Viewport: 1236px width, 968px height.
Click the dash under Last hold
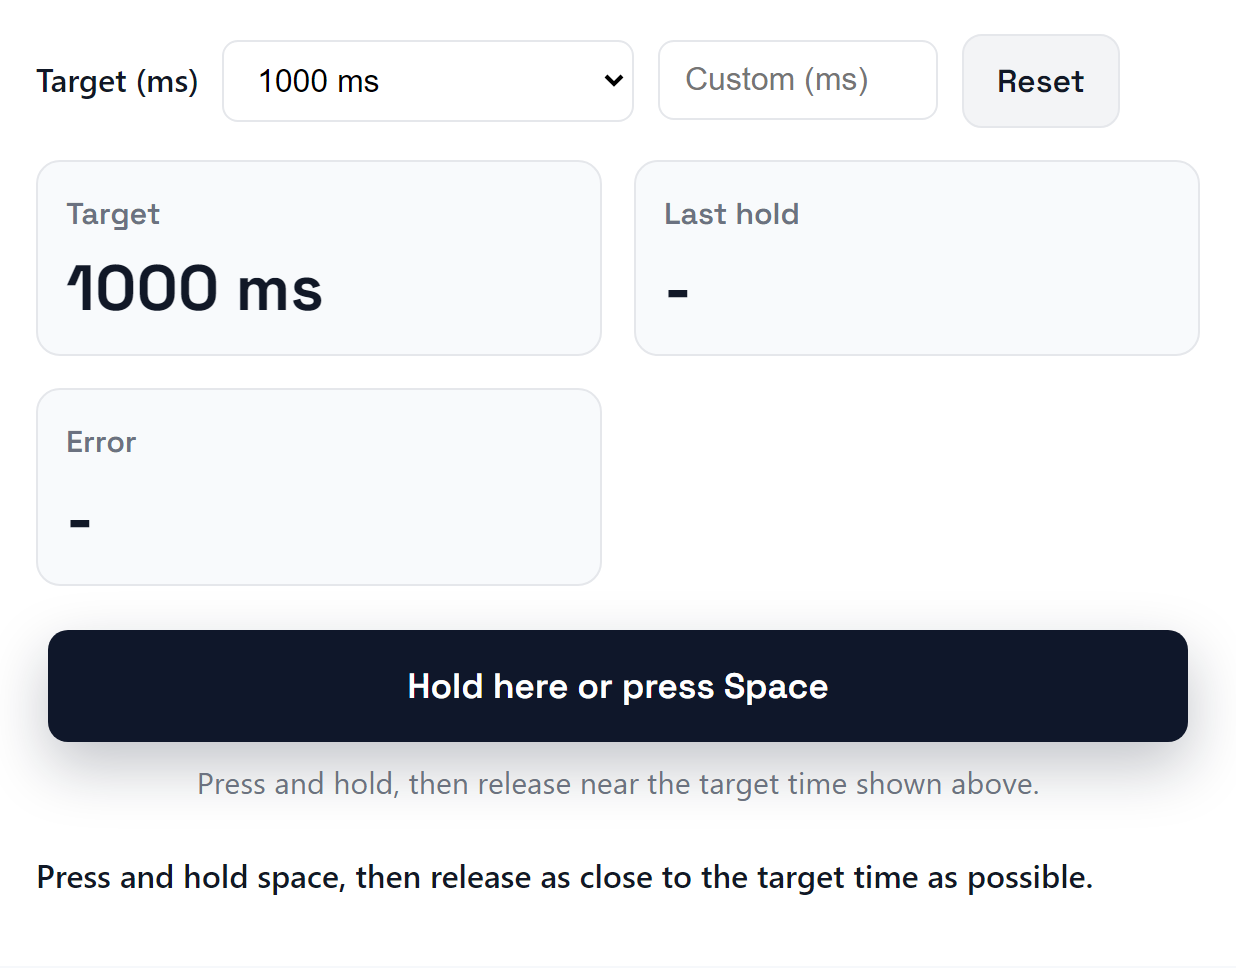[x=677, y=290]
